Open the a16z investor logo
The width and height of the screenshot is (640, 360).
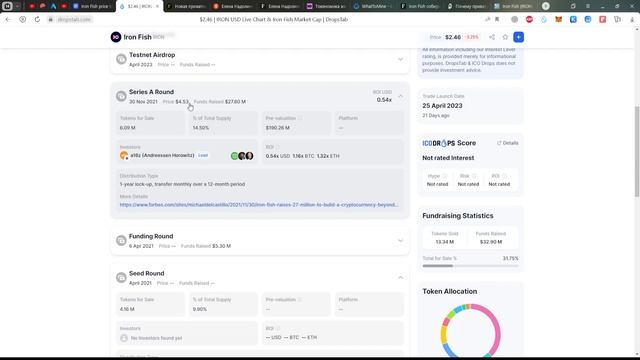[124, 156]
